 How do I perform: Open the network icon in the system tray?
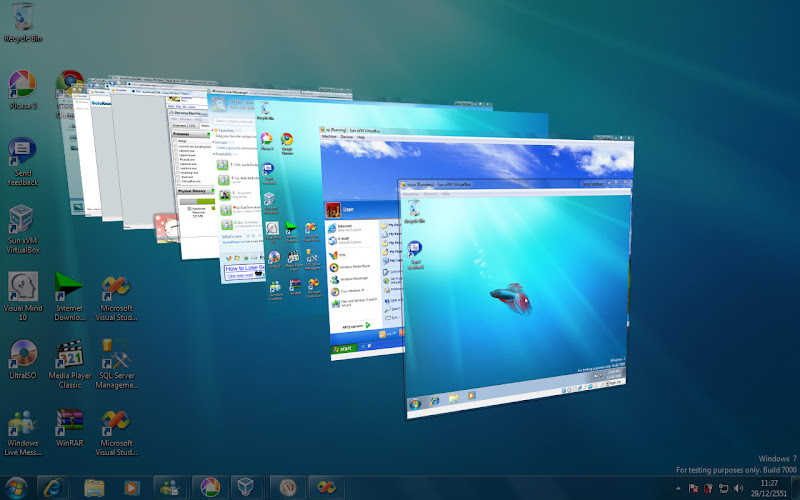(723, 488)
